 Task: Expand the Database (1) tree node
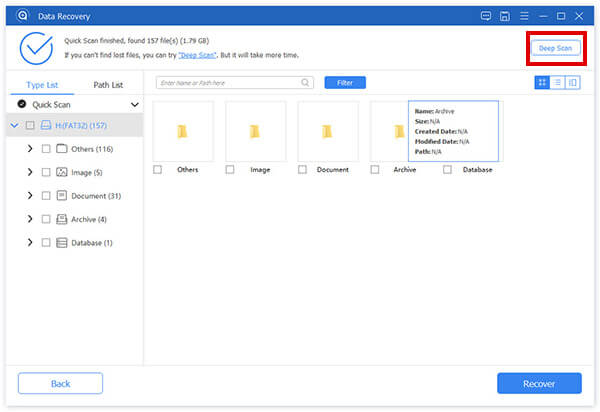coord(30,243)
